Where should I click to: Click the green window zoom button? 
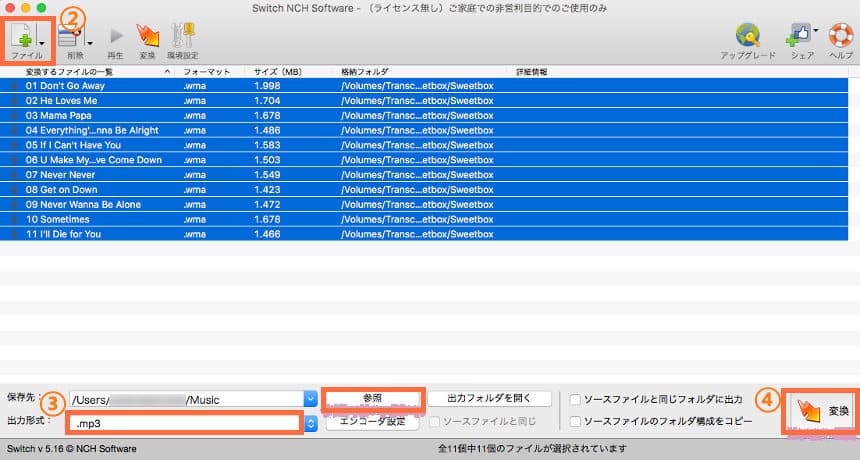click(41, 8)
